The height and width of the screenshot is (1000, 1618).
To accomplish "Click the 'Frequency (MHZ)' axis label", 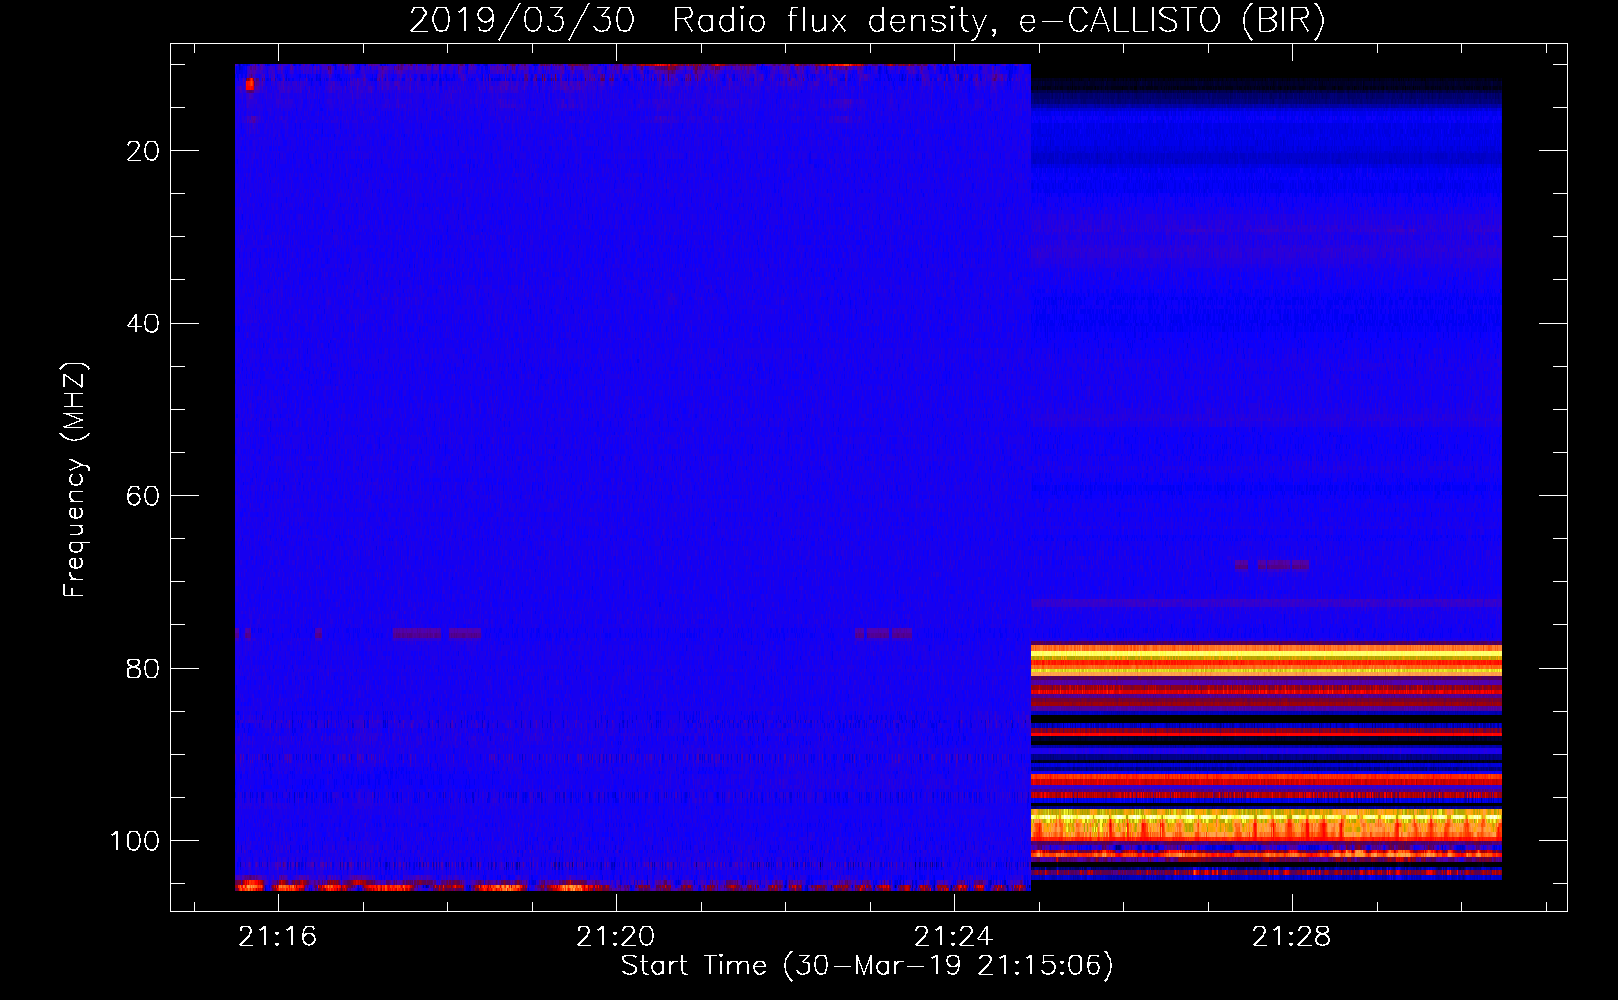I will coord(75,479).
